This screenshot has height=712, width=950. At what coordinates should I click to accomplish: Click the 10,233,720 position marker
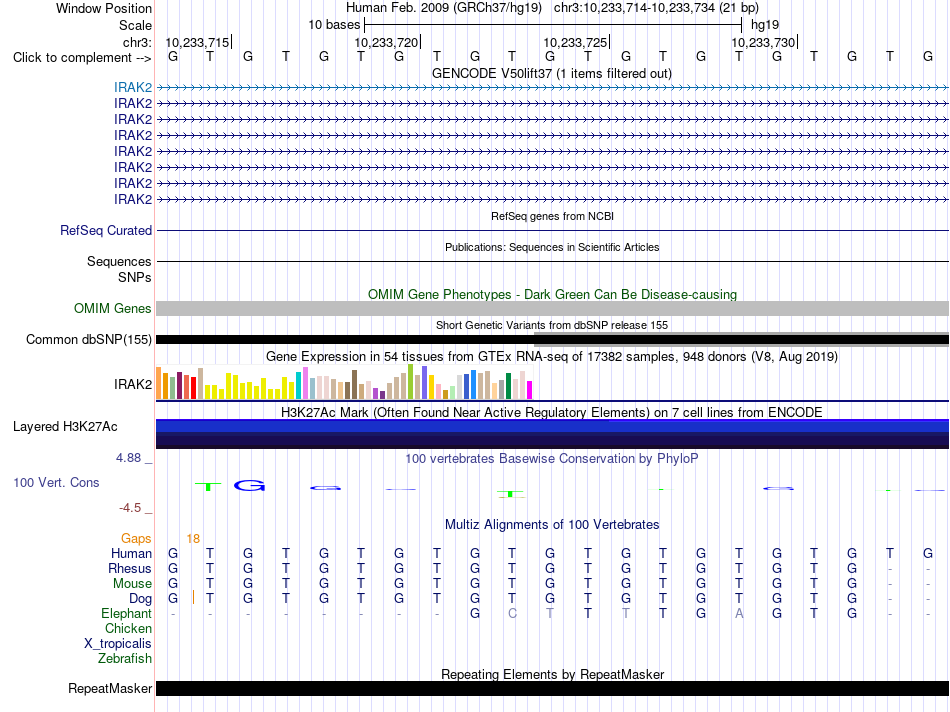[387, 42]
